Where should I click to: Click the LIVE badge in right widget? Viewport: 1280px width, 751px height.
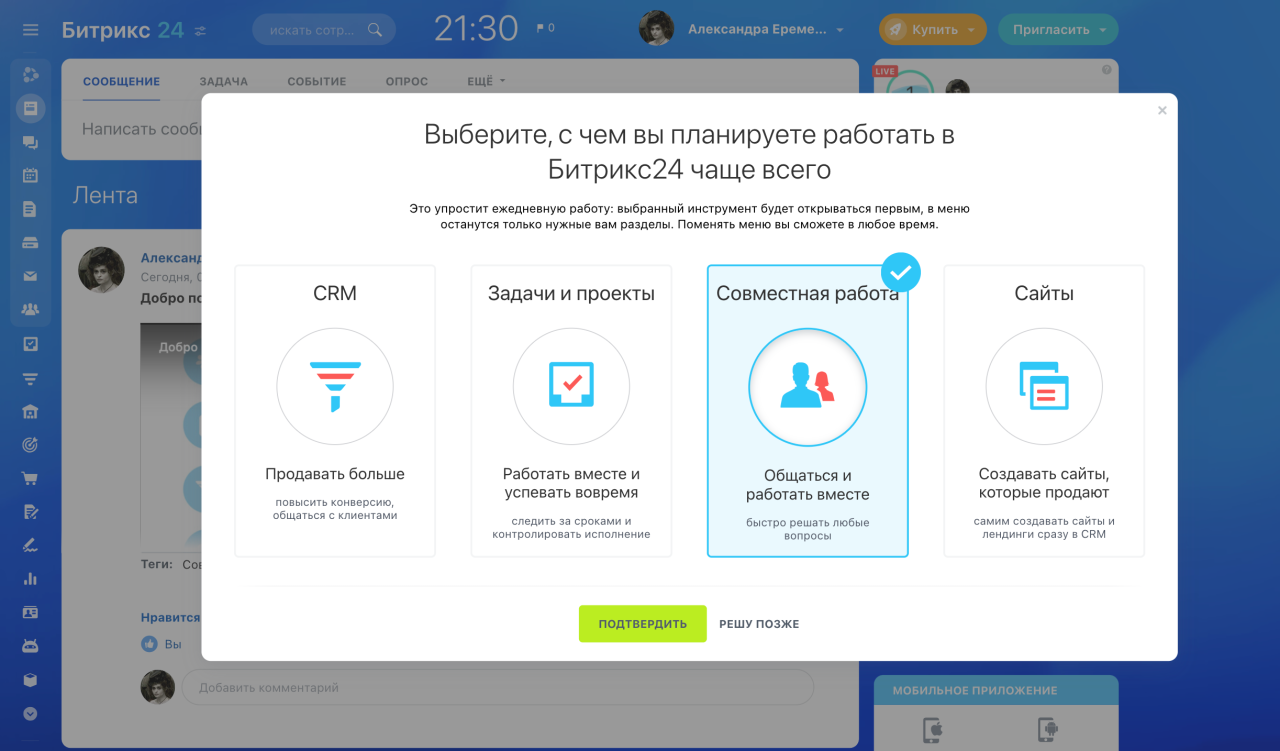pos(884,71)
